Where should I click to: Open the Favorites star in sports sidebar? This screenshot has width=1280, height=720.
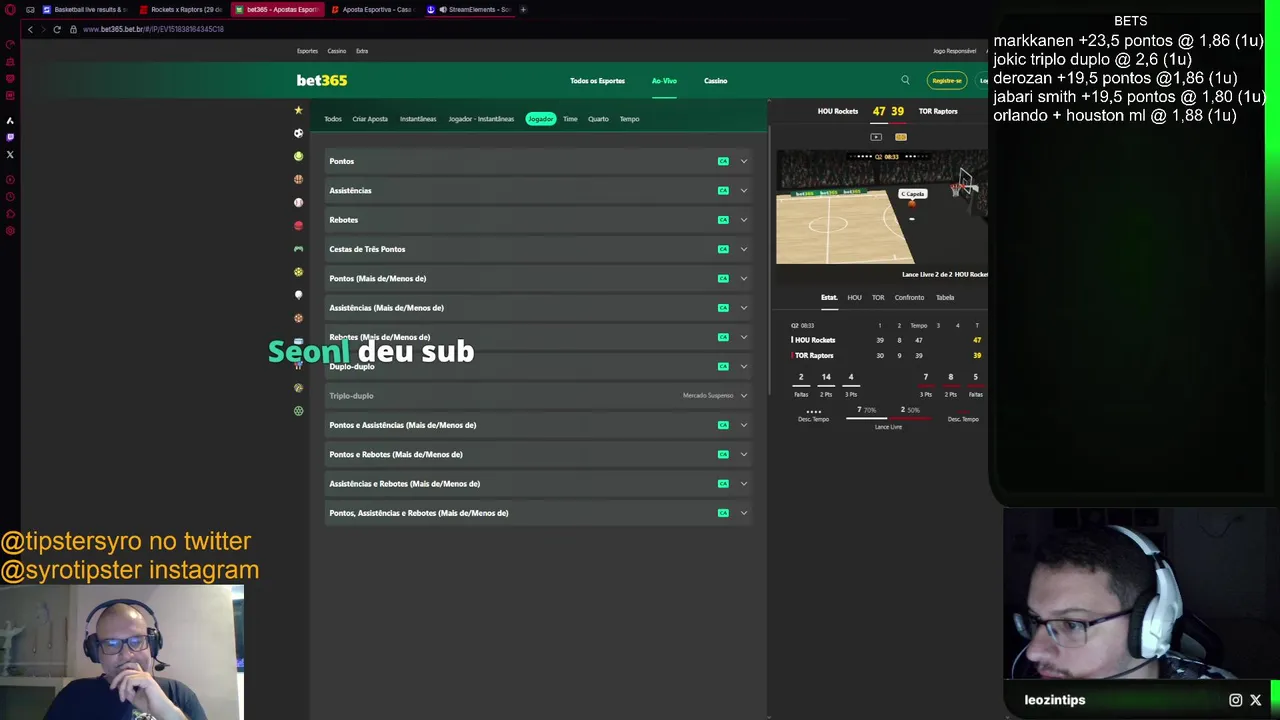pyautogui.click(x=298, y=110)
